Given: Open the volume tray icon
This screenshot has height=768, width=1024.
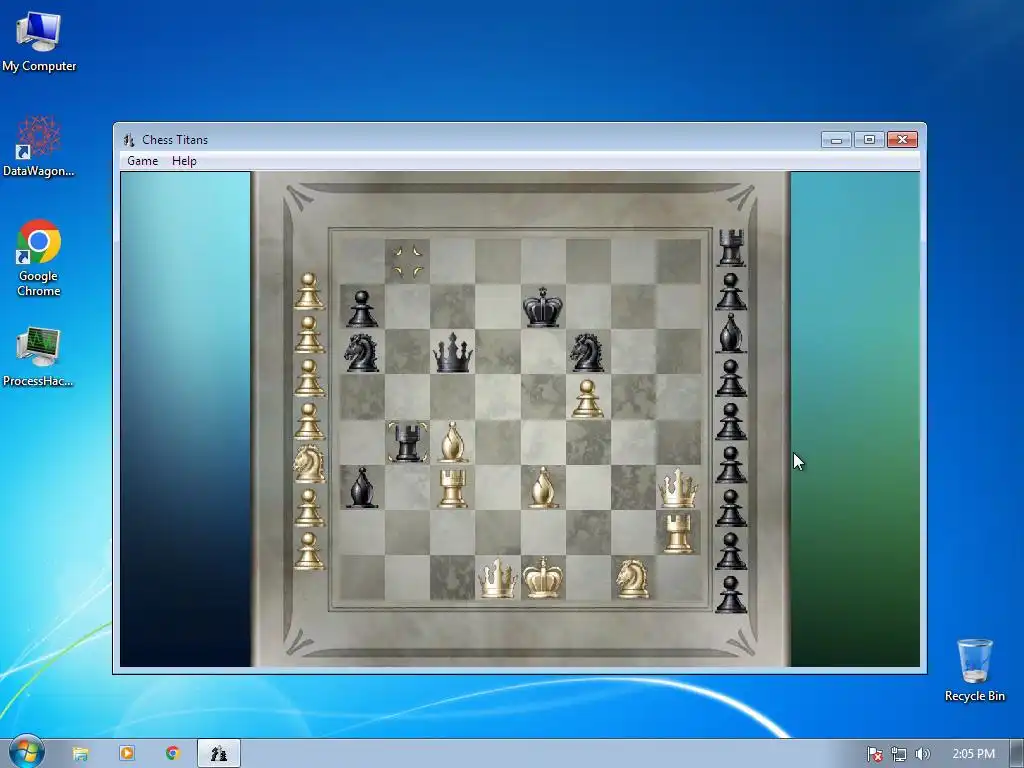Looking at the screenshot, I should [x=922, y=754].
